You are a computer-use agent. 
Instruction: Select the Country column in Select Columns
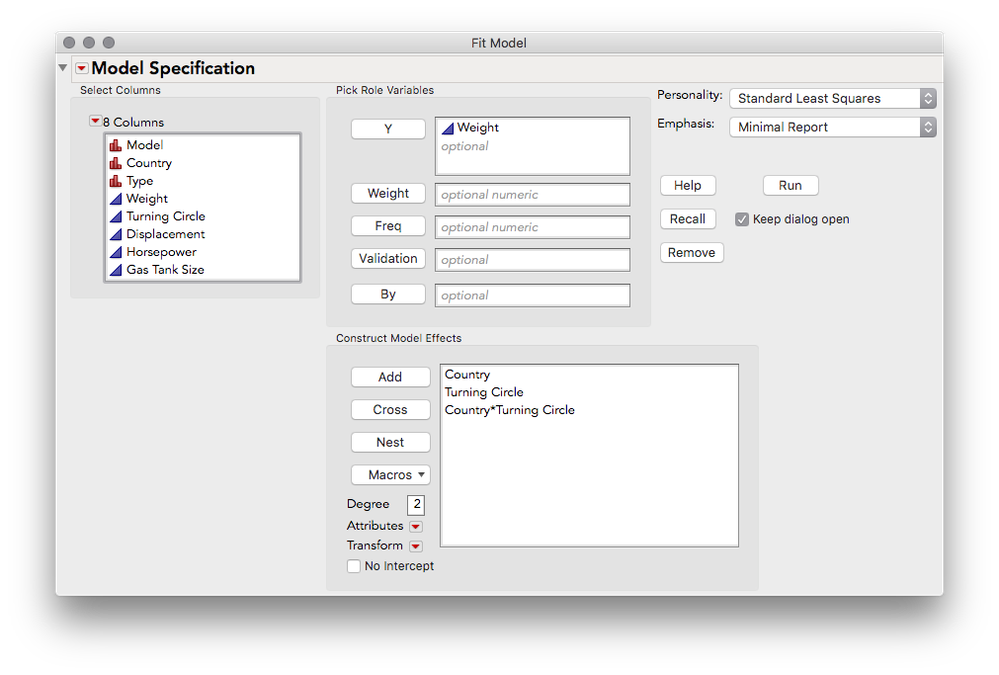pos(149,163)
